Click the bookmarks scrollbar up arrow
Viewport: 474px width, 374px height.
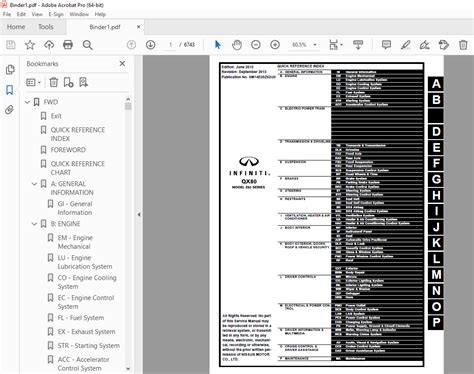coord(128,99)
